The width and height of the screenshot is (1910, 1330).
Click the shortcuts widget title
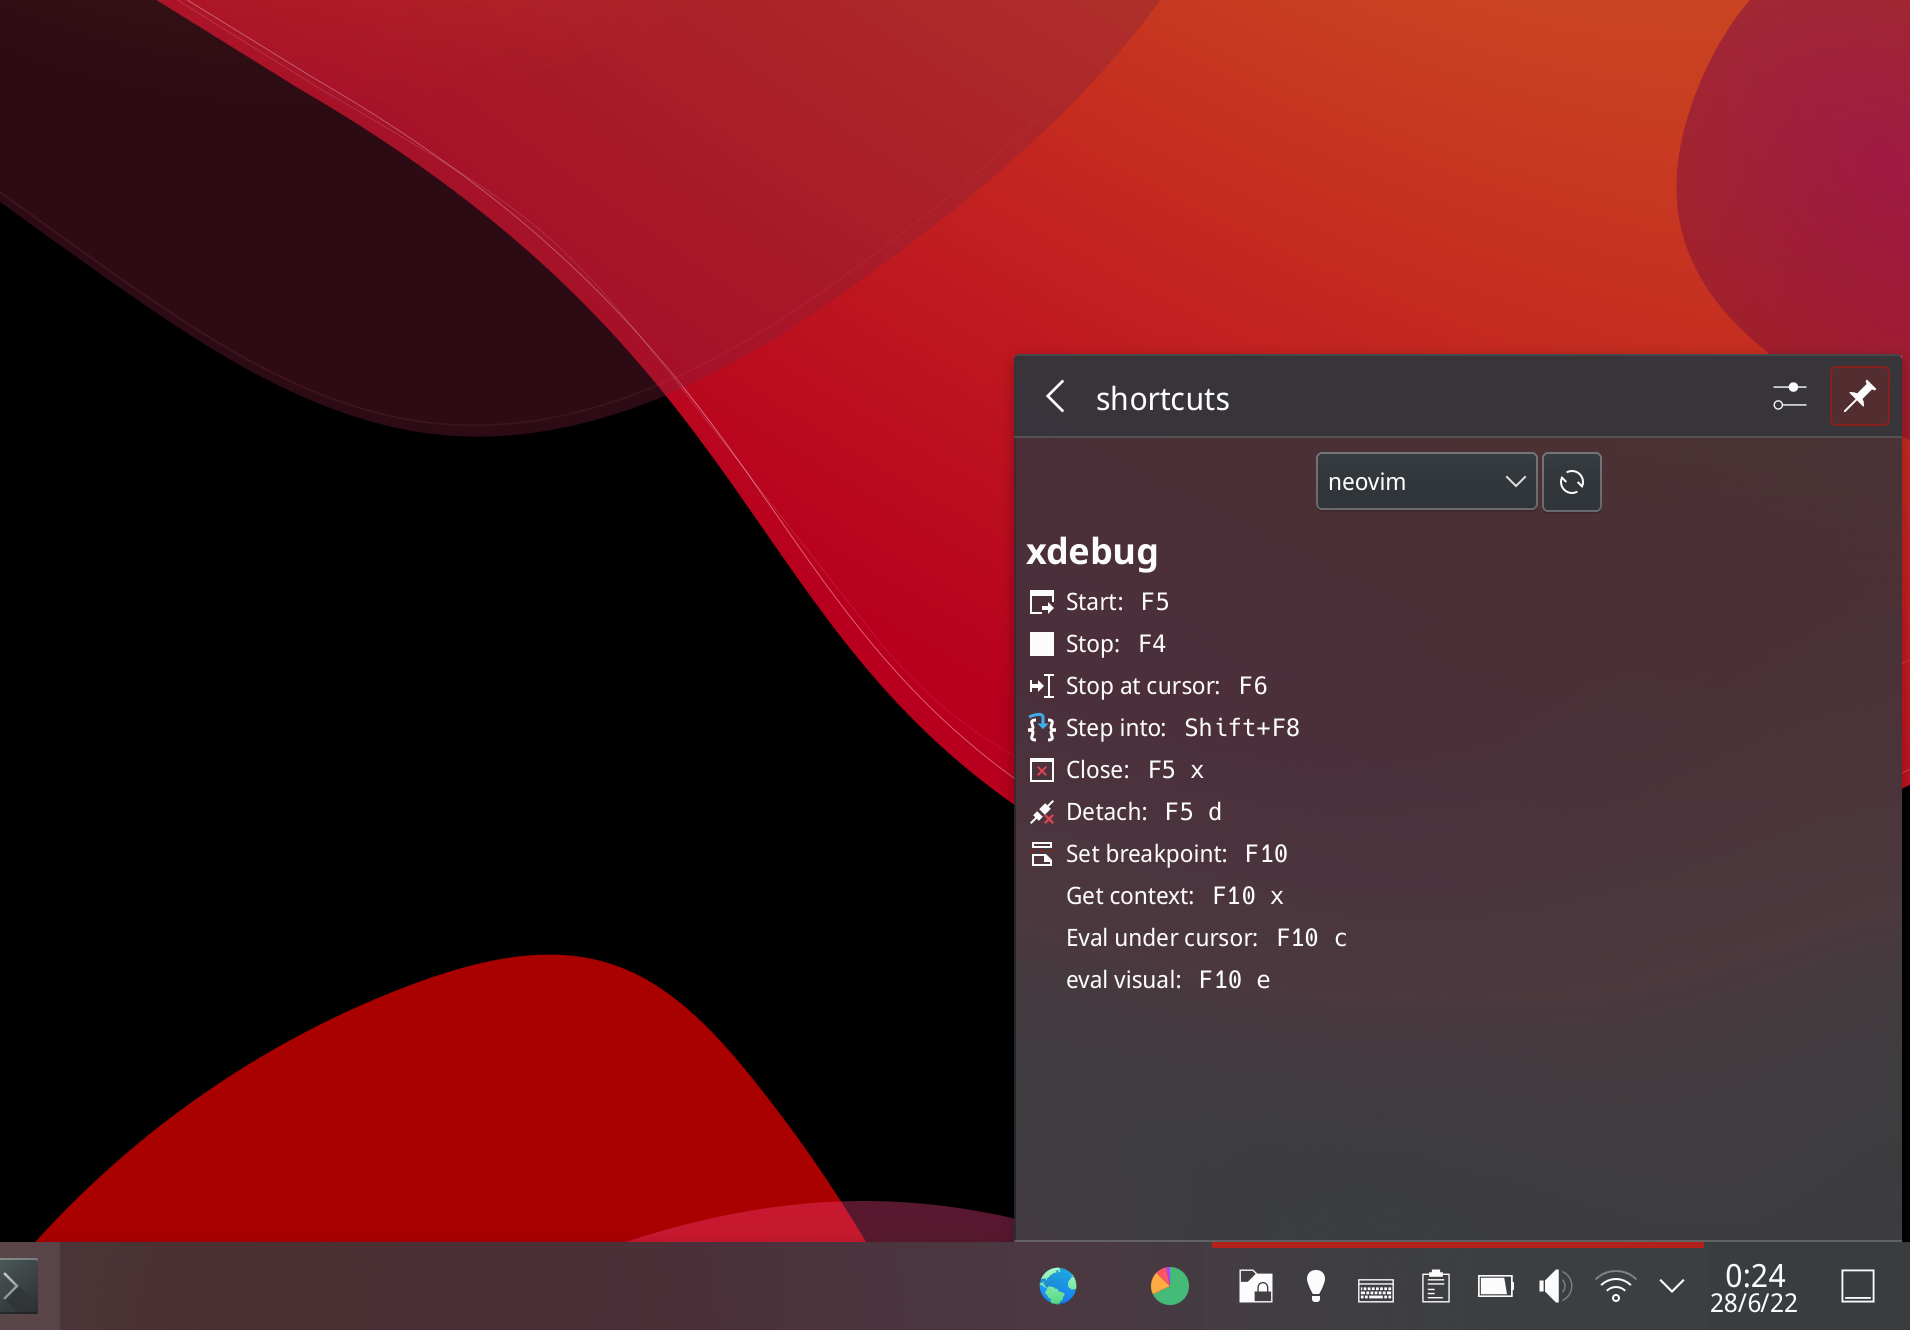pos(1162,399)
